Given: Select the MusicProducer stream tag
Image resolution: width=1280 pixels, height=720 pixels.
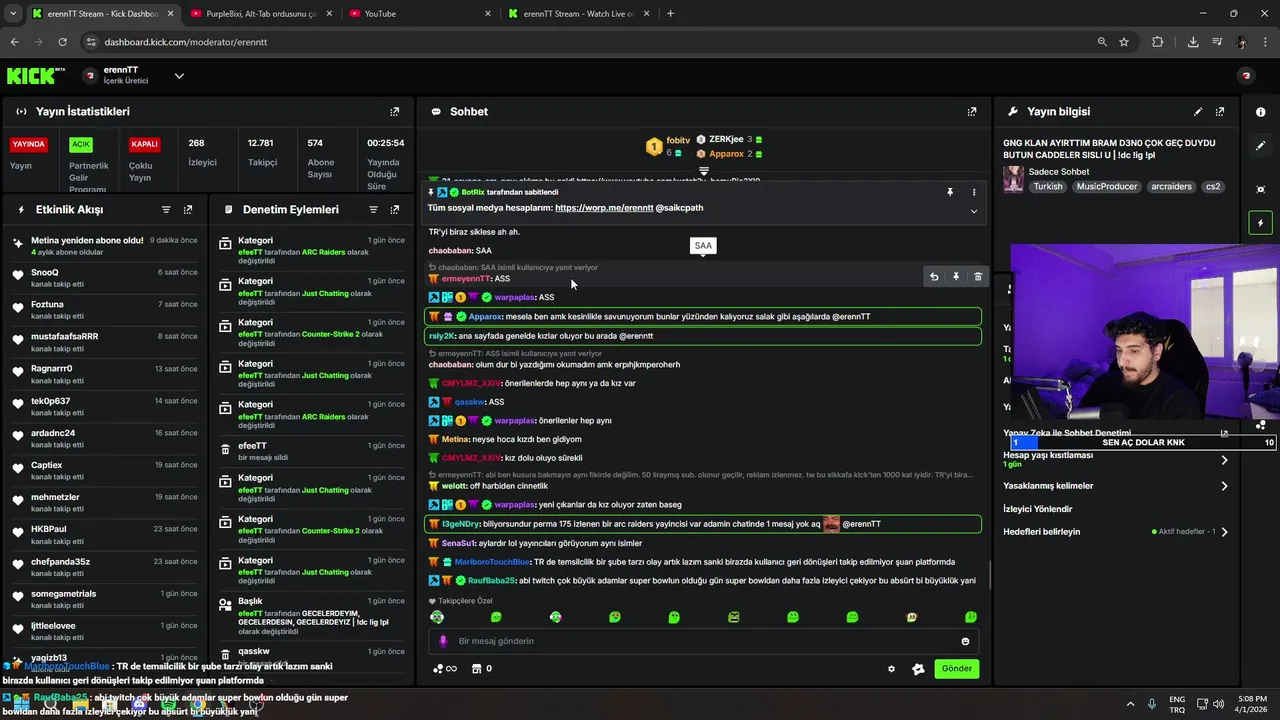Looking at the screenshot, I should coord(1107,187).
